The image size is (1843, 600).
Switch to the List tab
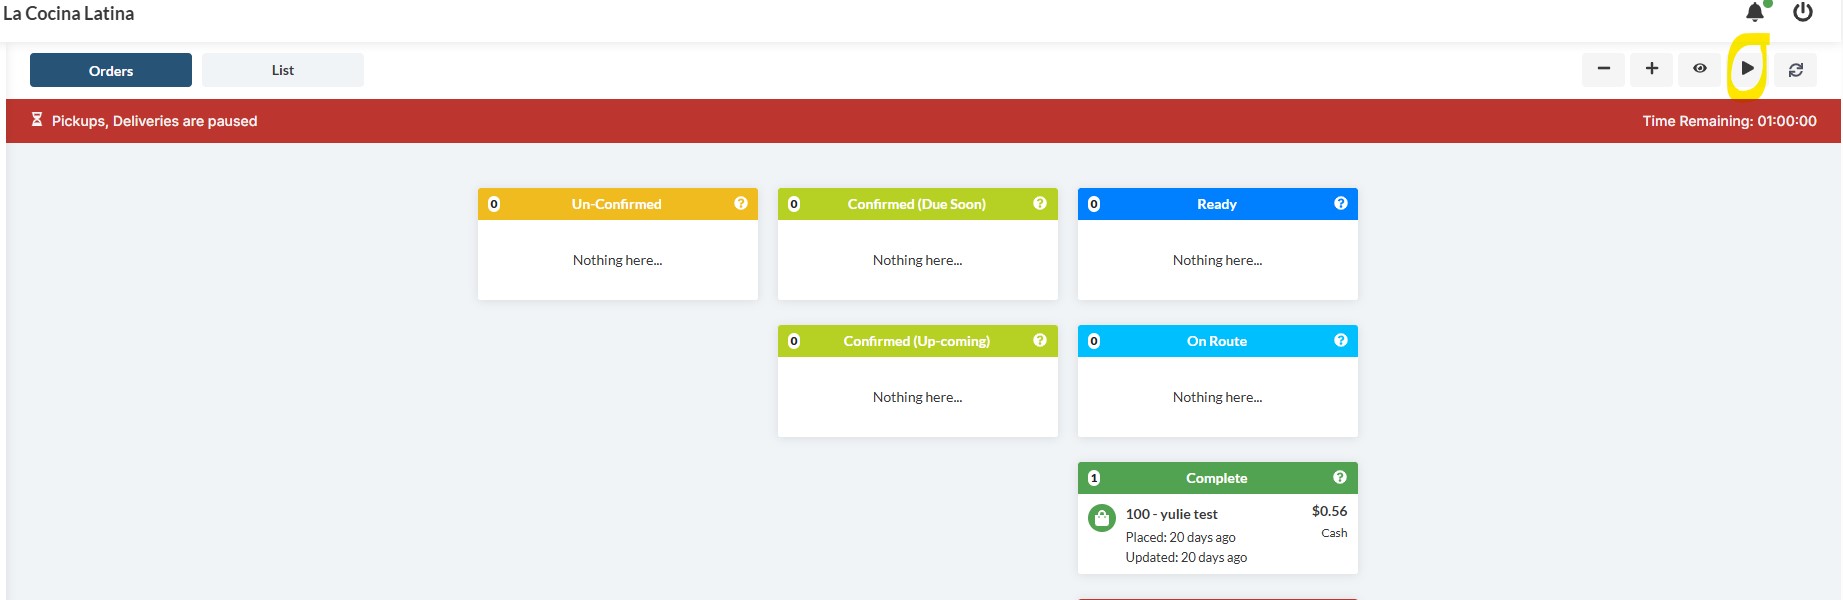click(283, 71)
